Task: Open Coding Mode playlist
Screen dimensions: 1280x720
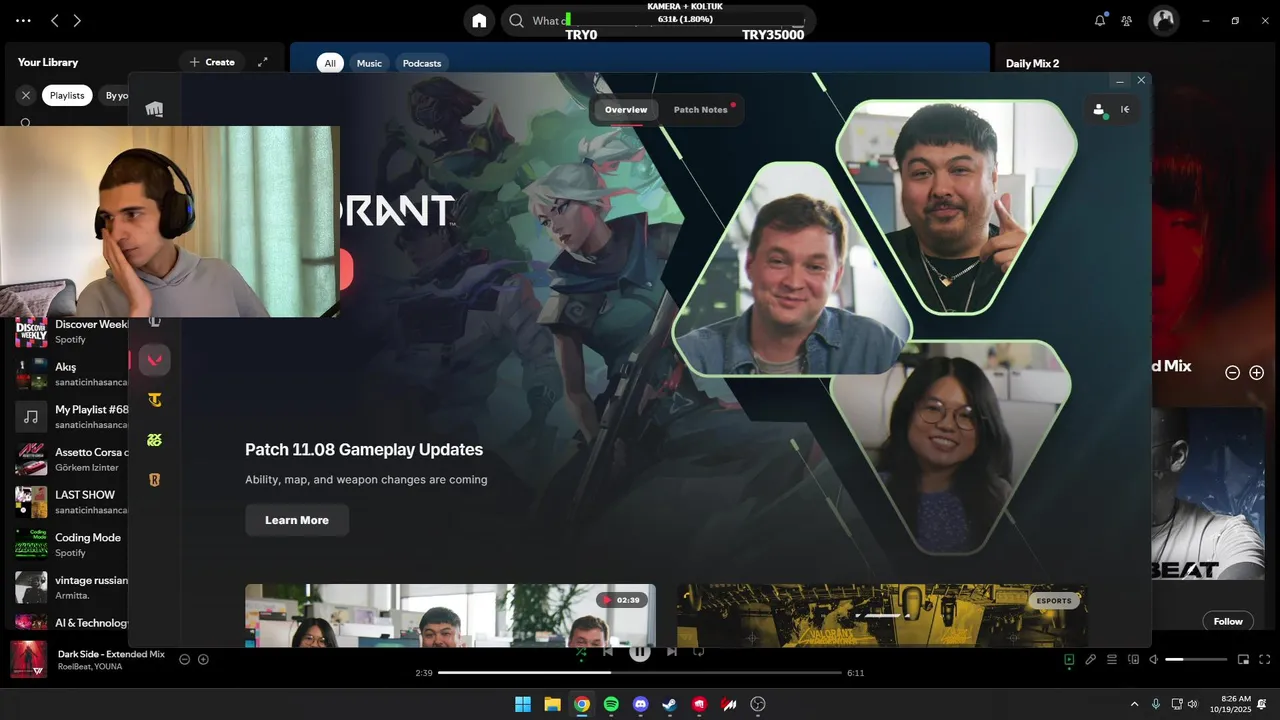Action: [x=70, y=545]
